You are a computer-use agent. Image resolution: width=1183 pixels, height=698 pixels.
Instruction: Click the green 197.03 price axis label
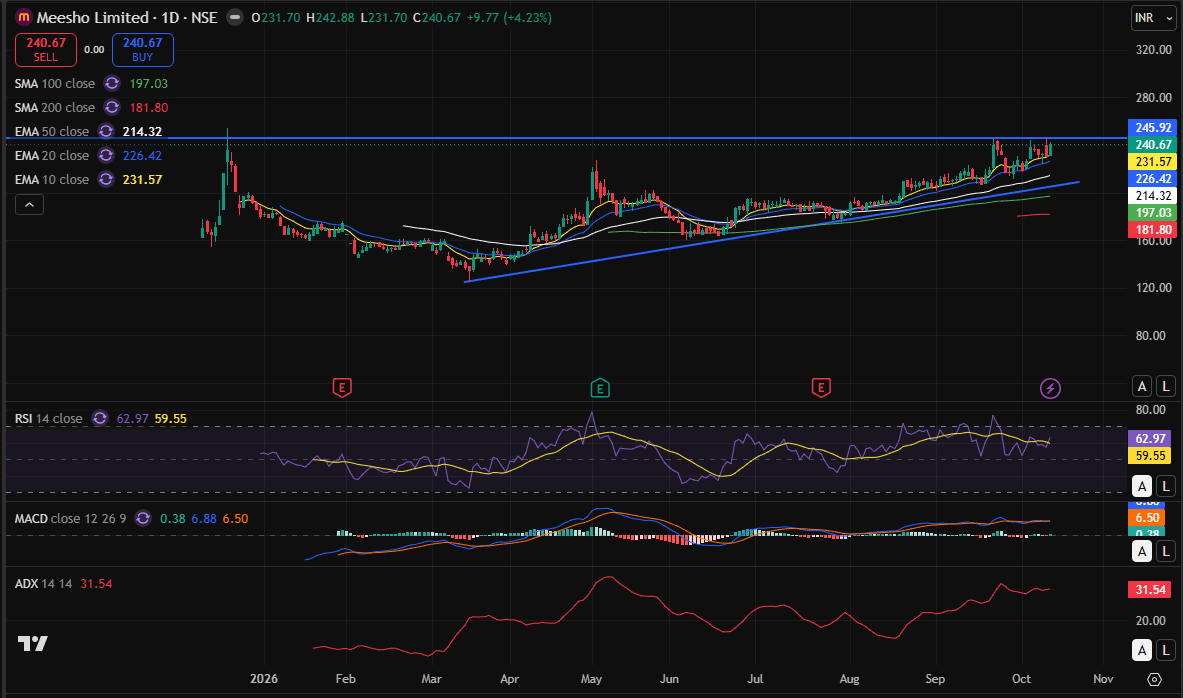(1153, 213)
